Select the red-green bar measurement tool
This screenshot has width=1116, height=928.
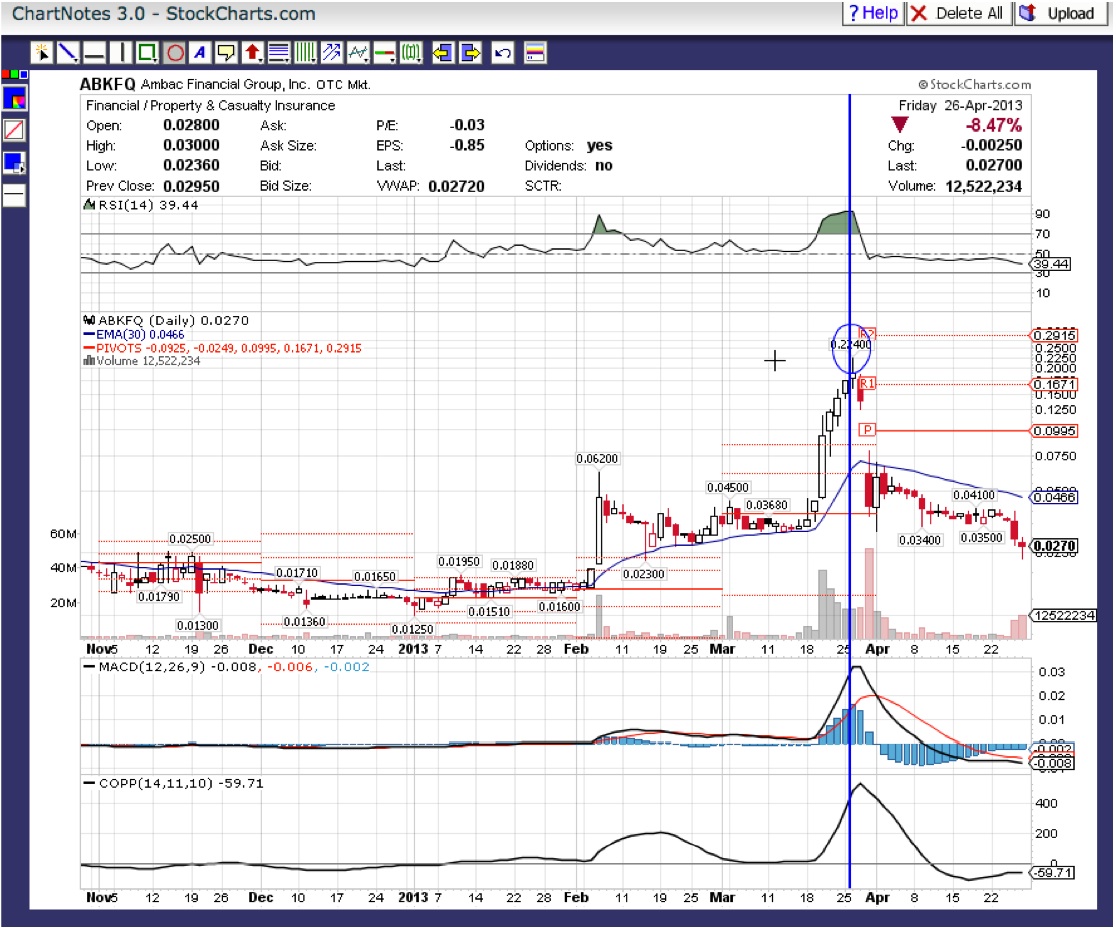click(383, 53)
